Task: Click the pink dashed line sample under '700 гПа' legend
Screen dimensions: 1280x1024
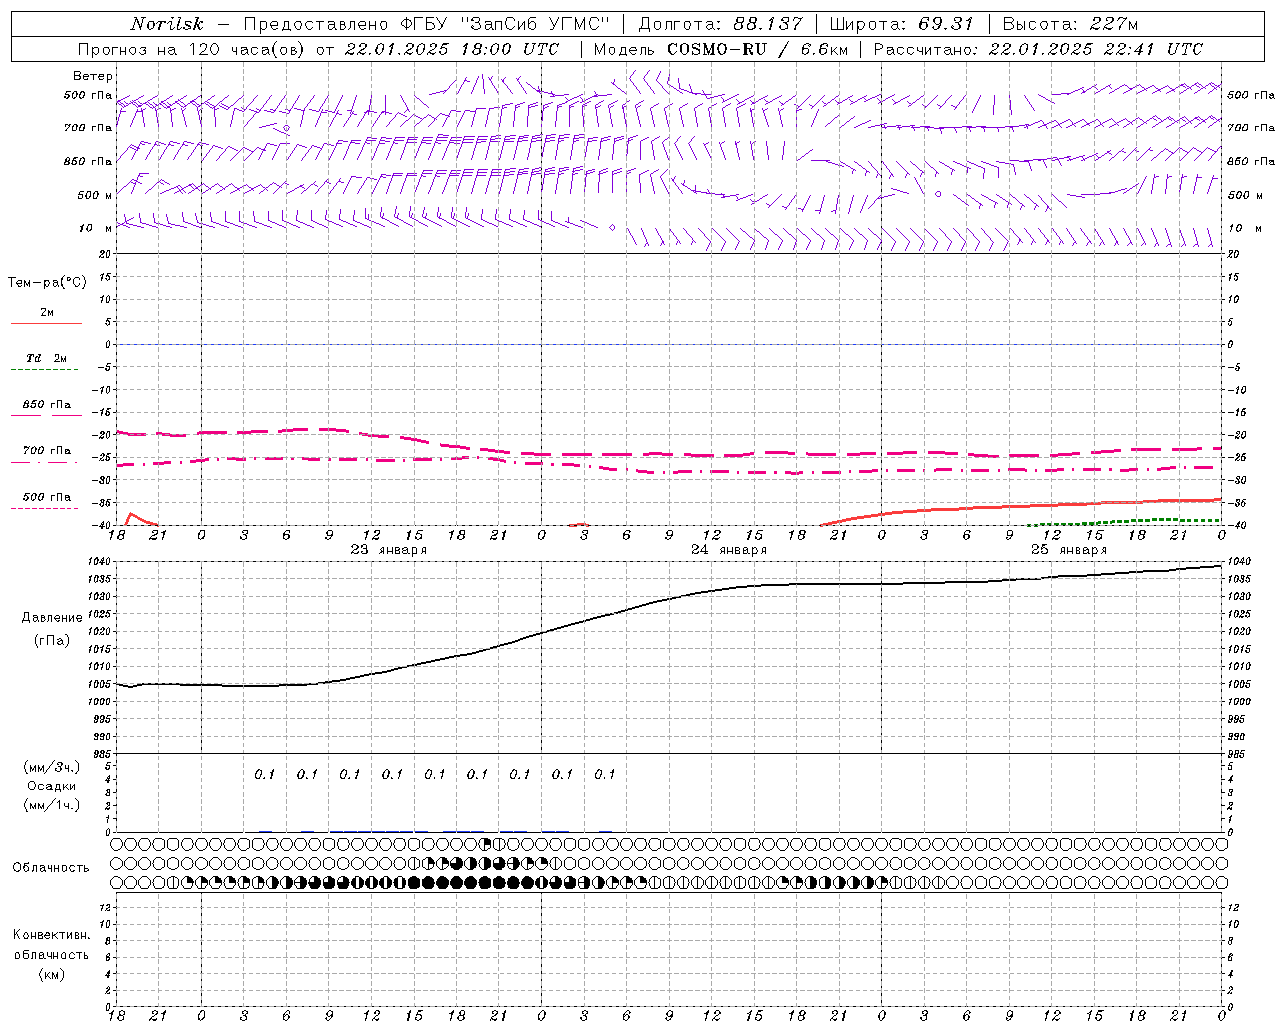Action: tap(44, 463)
